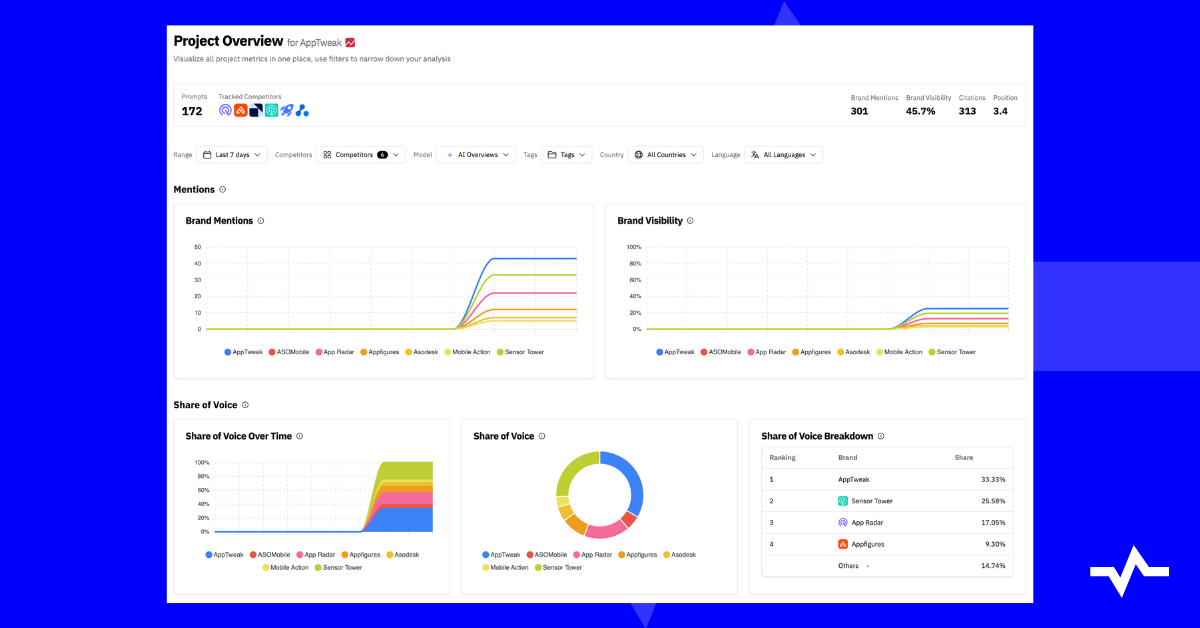This screenshot has height=628, width=1200.
Task: Click the calendar icon in Range filter
Action: 207,155
